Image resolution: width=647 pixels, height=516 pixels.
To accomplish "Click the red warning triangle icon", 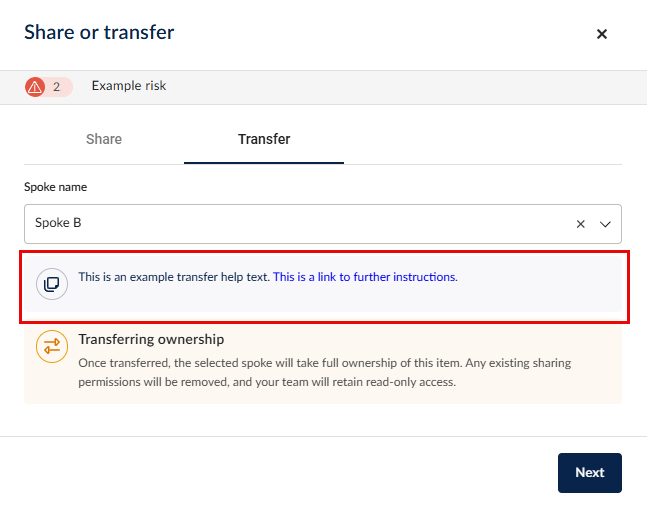I will click(35, 87).
